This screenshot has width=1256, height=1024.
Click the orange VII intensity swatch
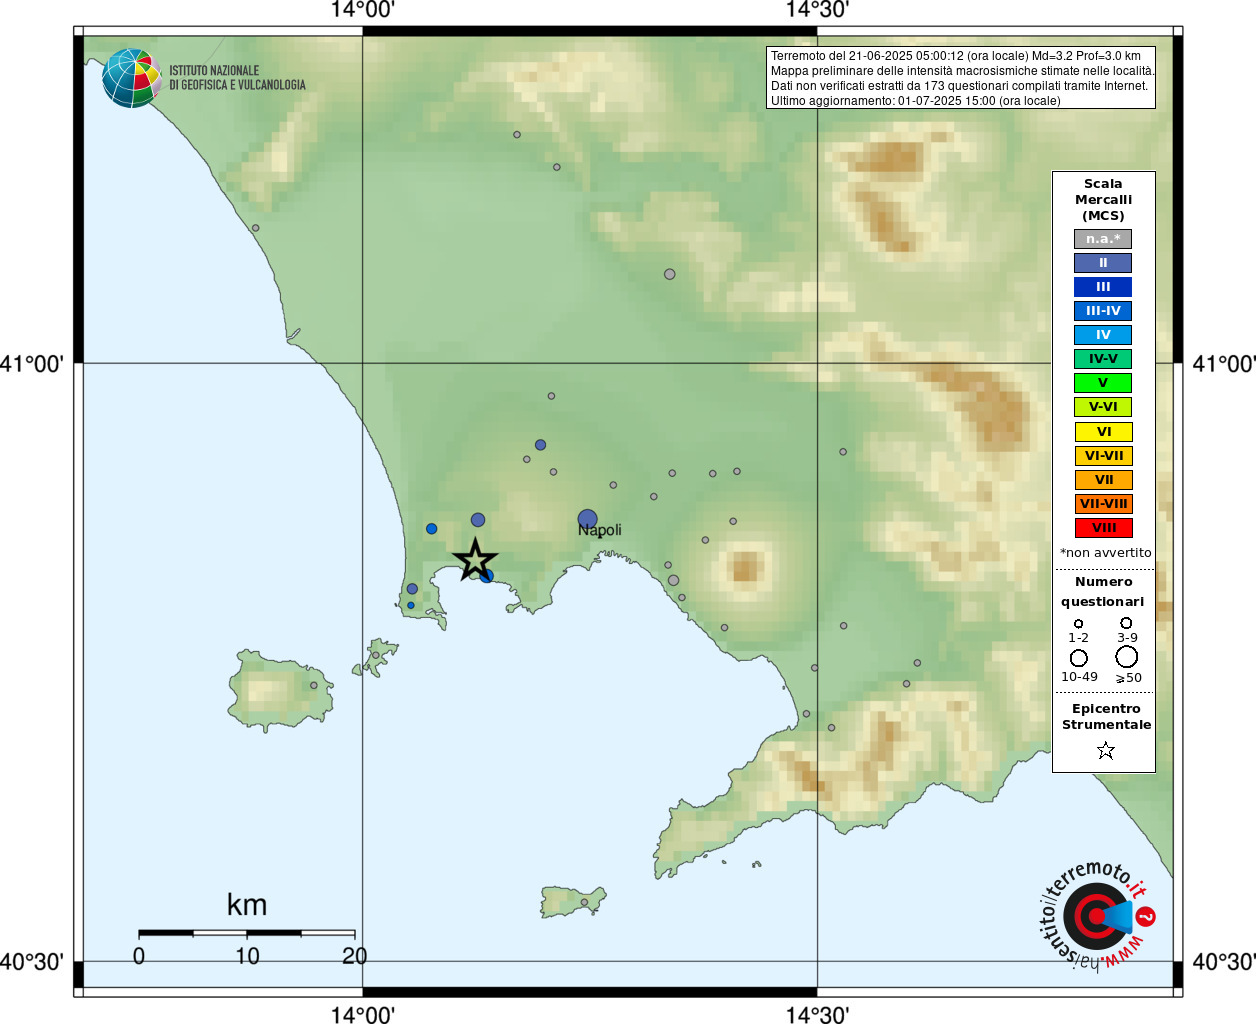[x=1104, y=480]
